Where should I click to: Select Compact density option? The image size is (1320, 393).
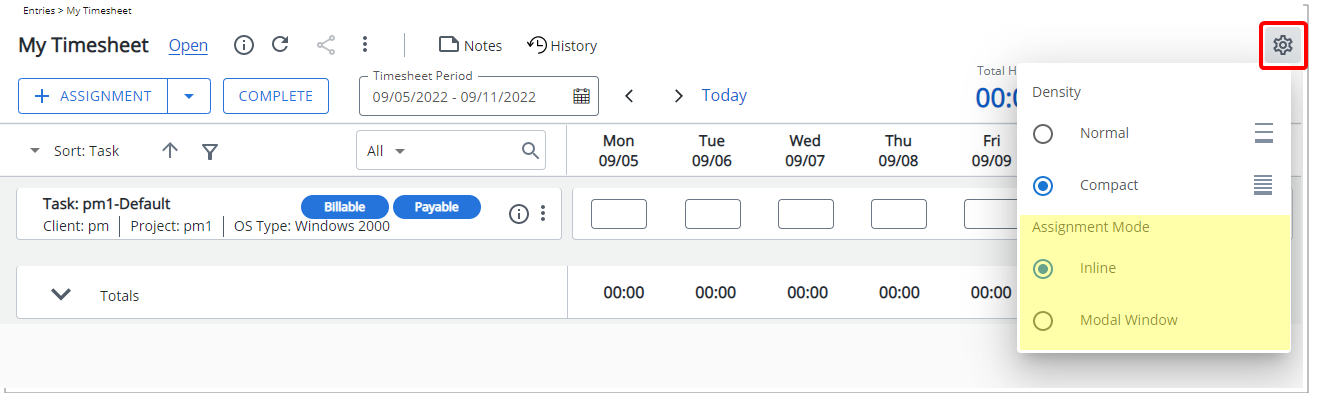click(x=1043, y=185)
